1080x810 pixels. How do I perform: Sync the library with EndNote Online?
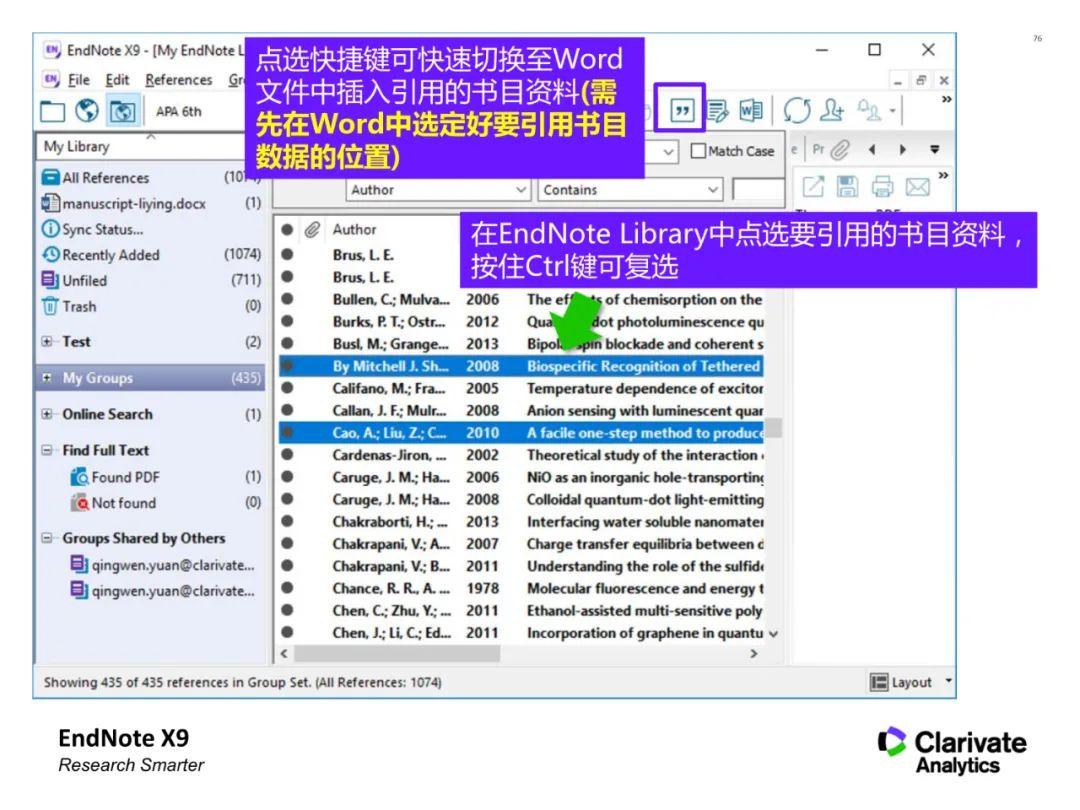click(797, 109)
